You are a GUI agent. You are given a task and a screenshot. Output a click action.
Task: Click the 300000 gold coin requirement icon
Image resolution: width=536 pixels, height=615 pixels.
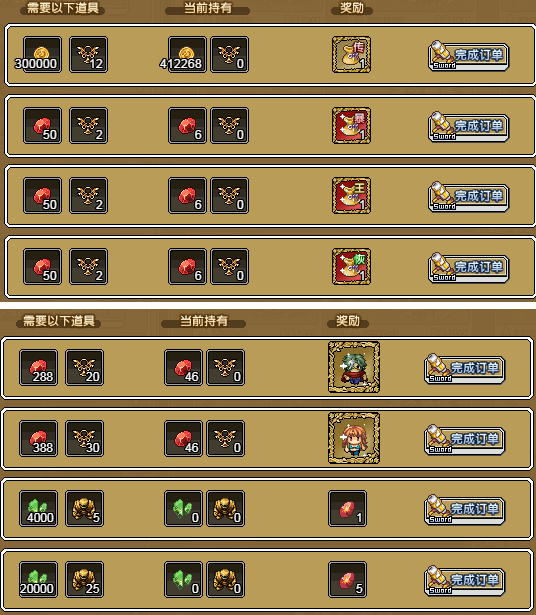(42, 55)
